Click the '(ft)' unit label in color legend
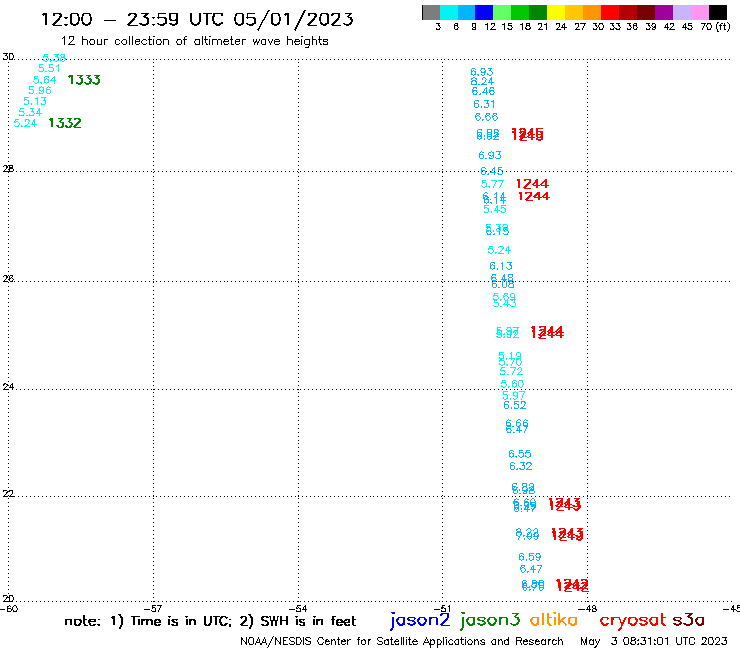The width and height of the screenshot is (740, 650). 723,26
